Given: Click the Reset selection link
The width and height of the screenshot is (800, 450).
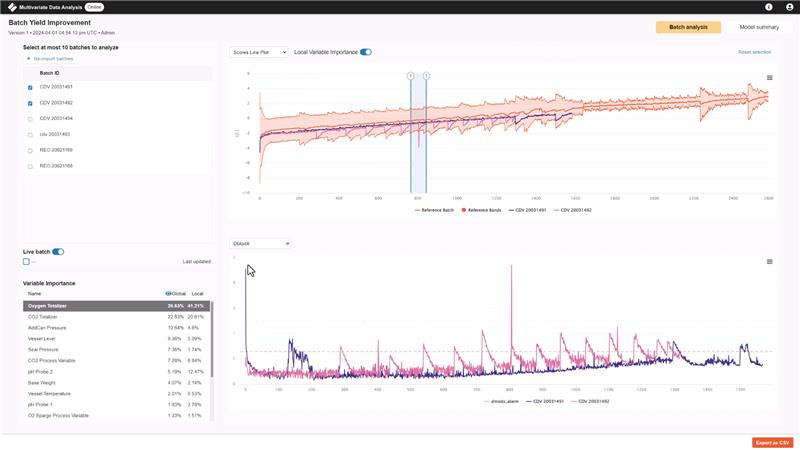Looking at the screenshot, I should tap(754, 52).
